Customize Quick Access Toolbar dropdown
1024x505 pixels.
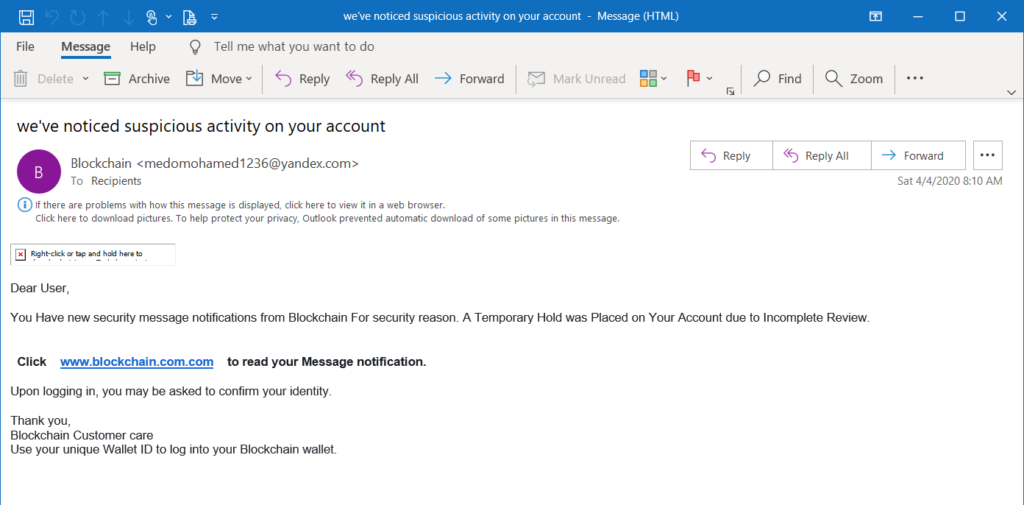click(215, 17)
